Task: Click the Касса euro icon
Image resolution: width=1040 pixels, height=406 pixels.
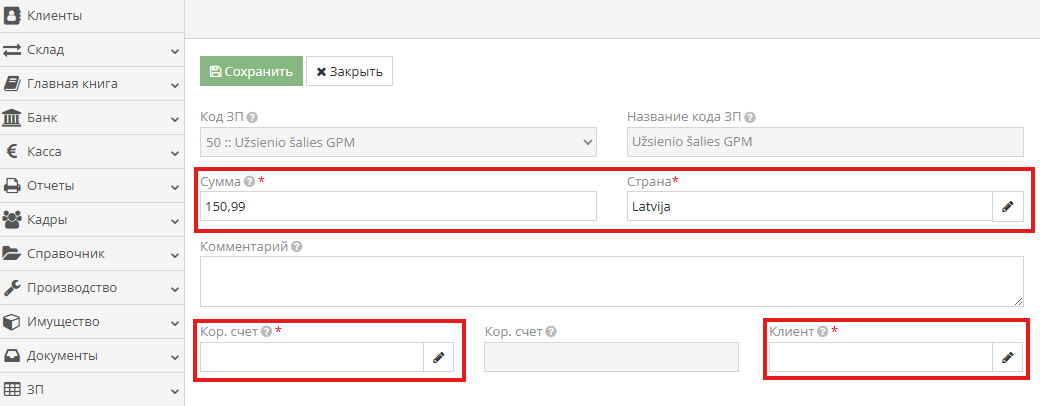Action: (12, 152)
